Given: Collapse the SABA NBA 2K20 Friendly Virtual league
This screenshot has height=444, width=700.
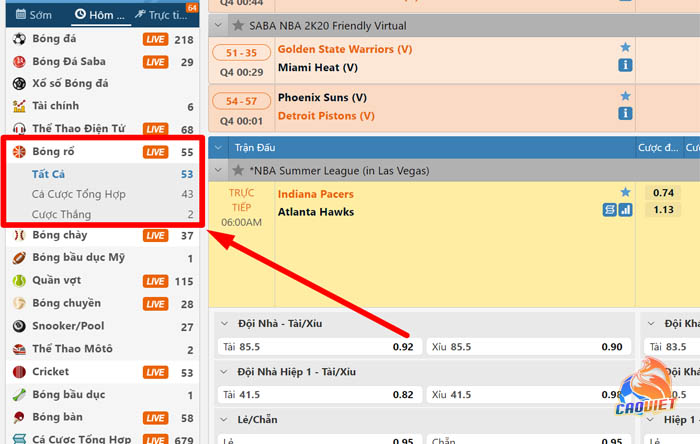Looking at the screenshot, I should tap(218, 25).
